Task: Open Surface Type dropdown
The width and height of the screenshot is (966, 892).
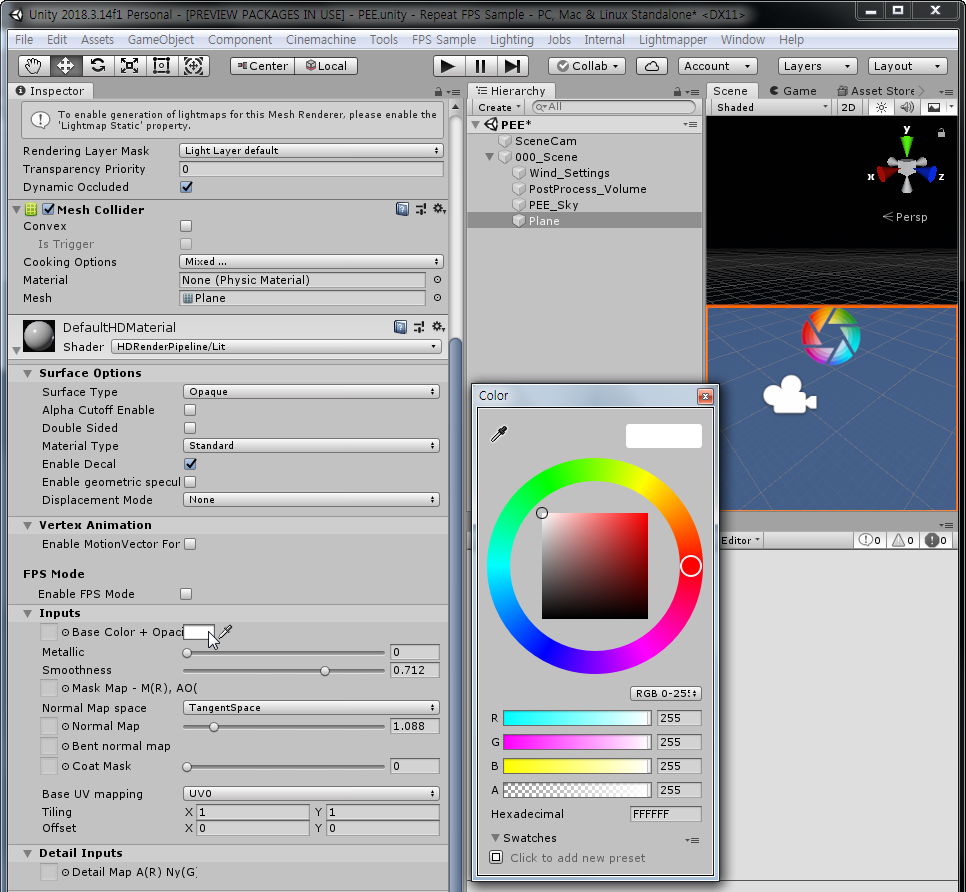Action: (x=311, y=392)
